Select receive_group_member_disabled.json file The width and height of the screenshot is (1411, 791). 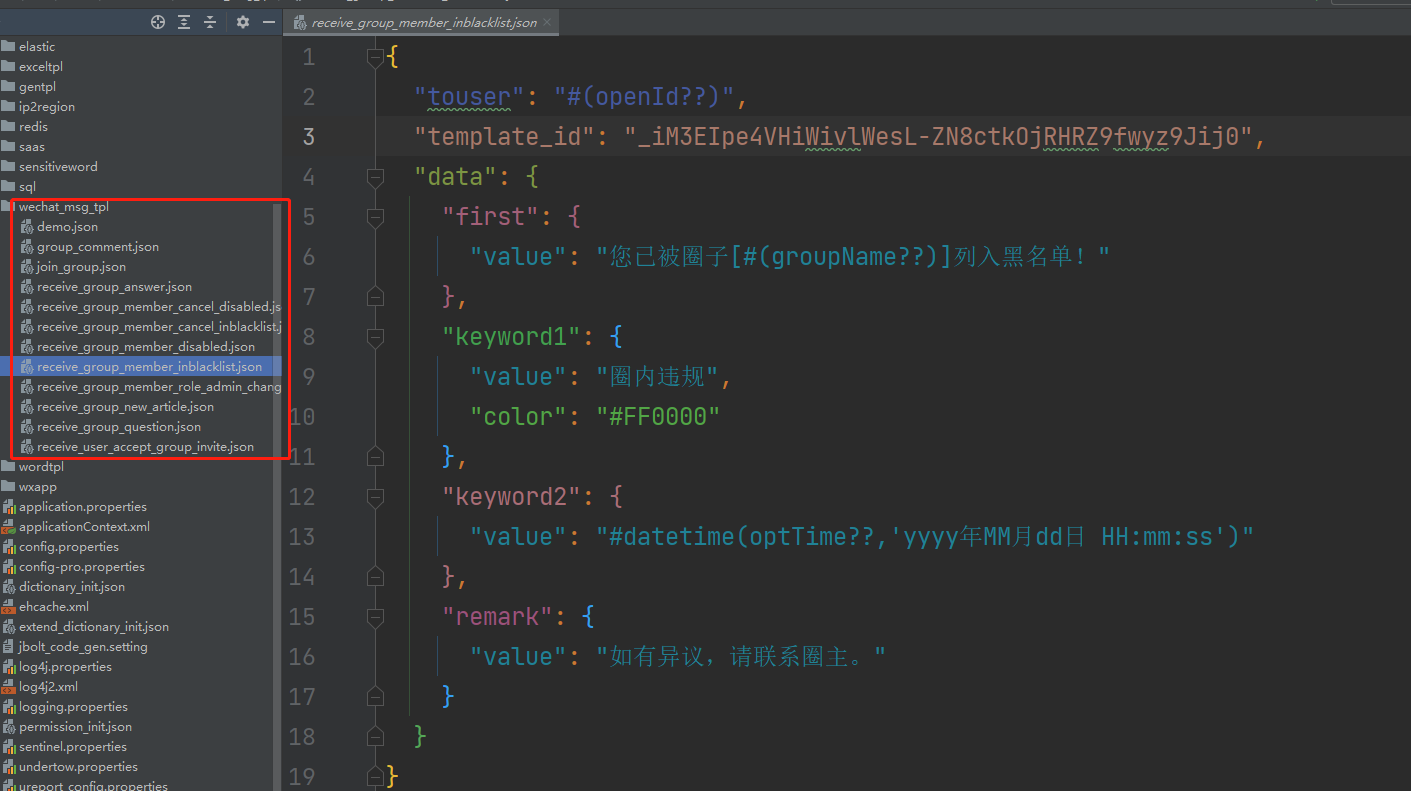[146, 347]
